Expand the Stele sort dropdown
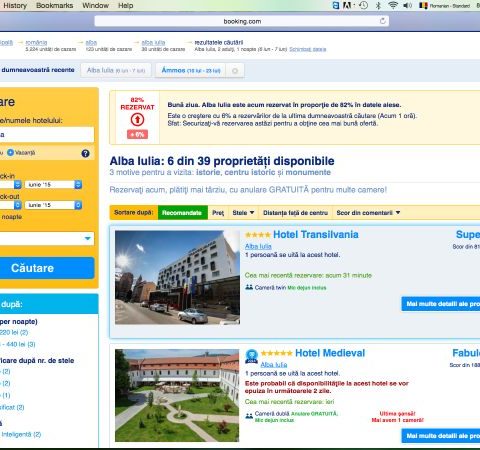Image resolution: width=480 pixels, height=450 pixels. (243, 213)
